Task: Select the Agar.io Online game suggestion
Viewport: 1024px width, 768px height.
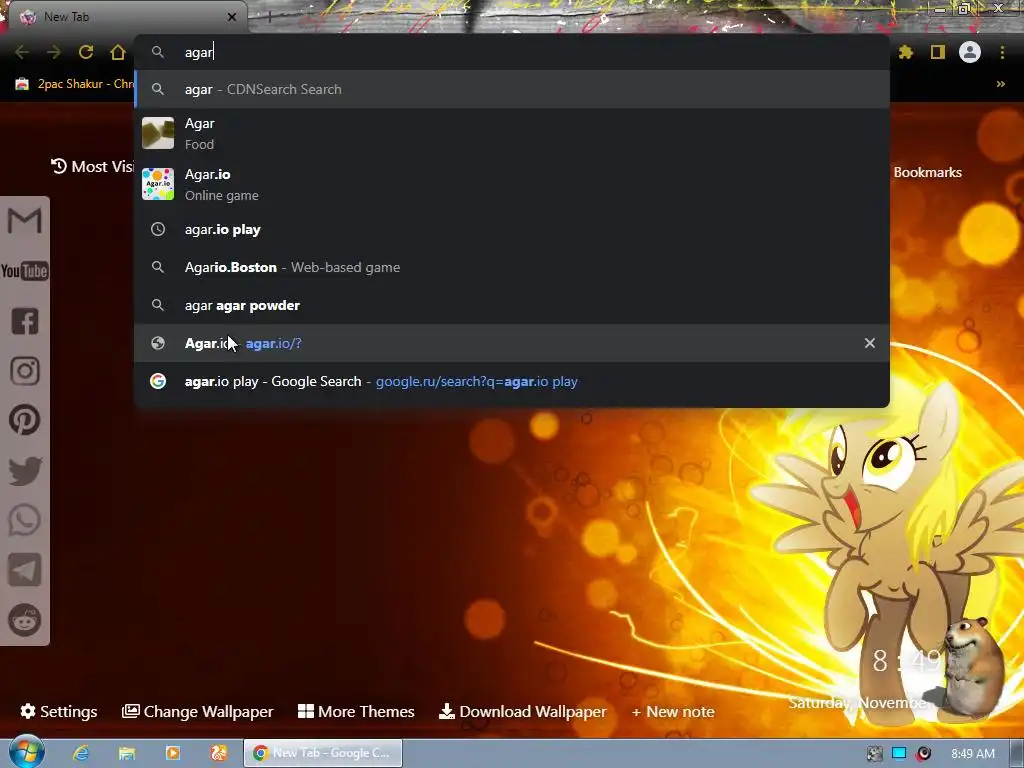Action: coord(512,184)
